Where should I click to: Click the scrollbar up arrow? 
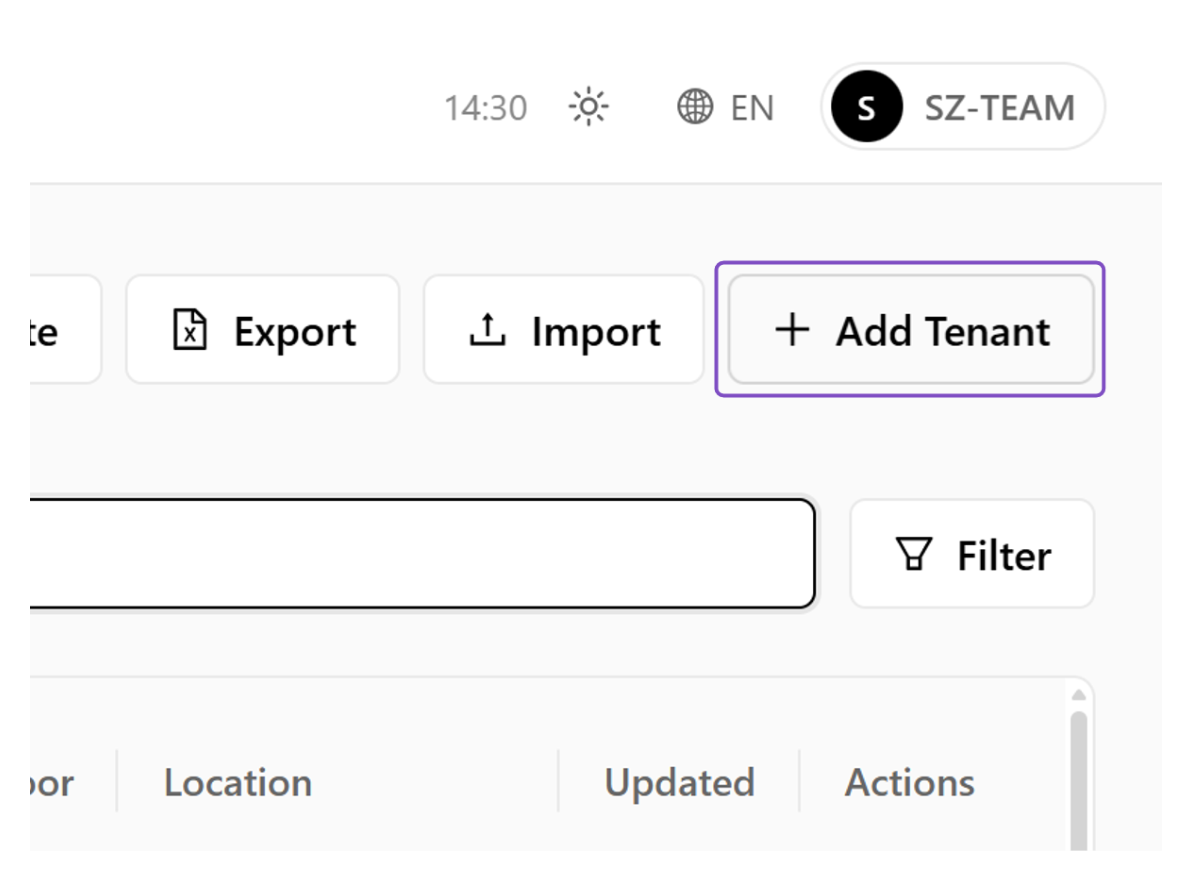point(1079,695)
